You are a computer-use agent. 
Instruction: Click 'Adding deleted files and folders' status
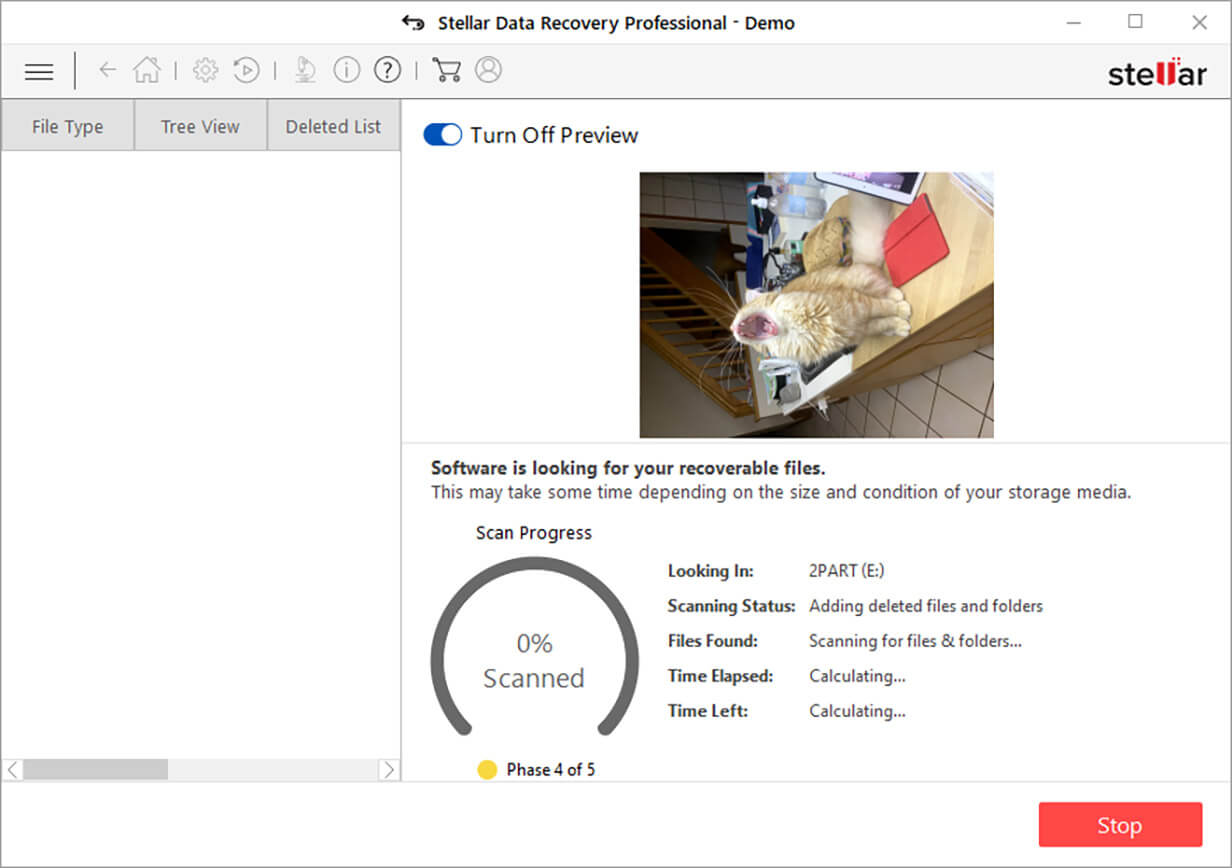(926, 606)
